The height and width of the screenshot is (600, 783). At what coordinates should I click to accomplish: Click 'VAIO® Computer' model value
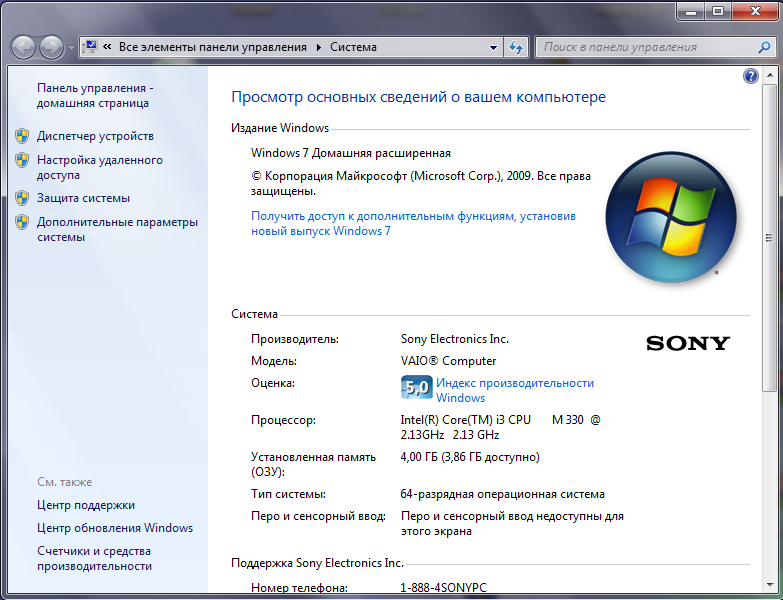(x=448, y=361)
